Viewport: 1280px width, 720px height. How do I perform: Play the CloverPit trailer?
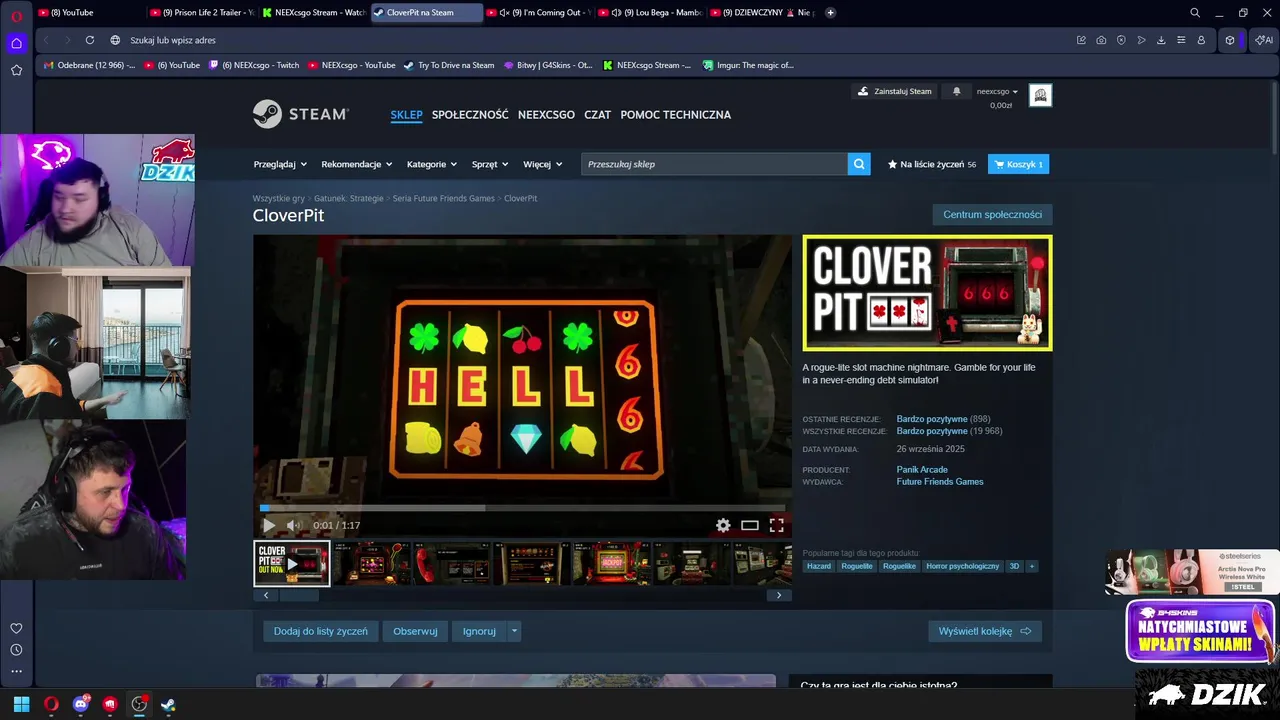coord(268,525)
